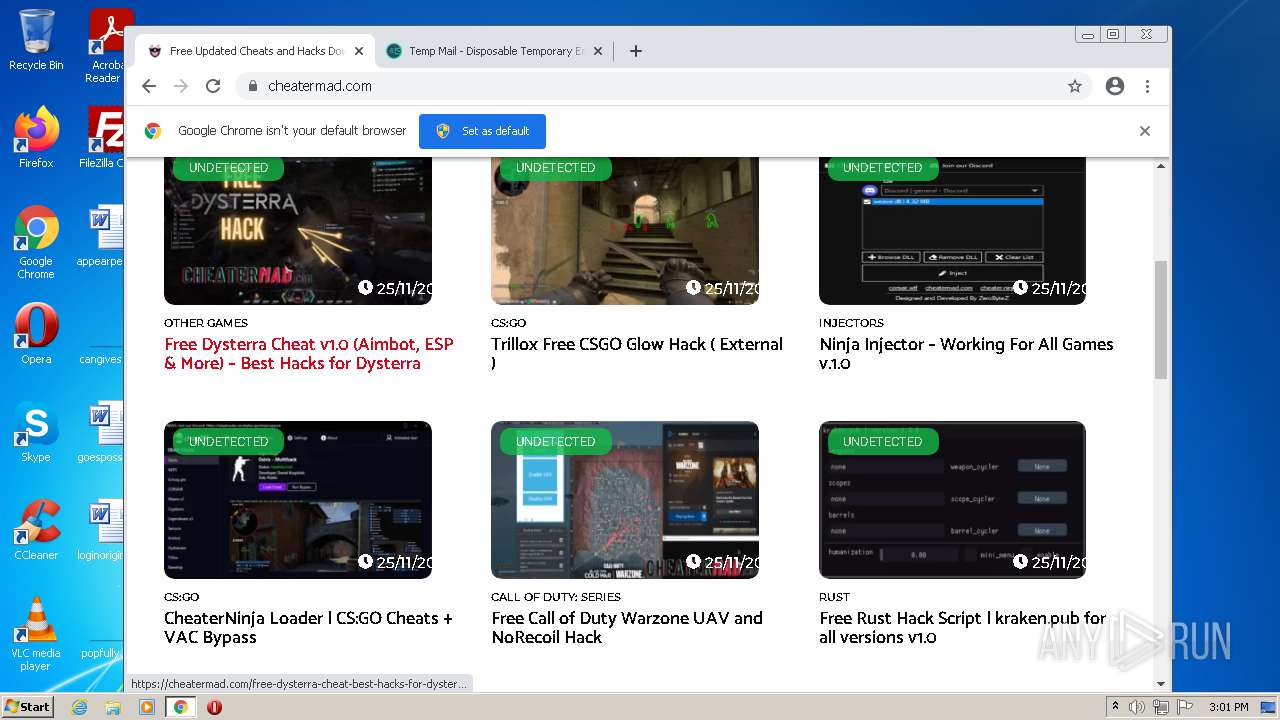Open CheaterNinja Loader CS:GO Cheats link
The width and height of the screenshot is (1280, 720).
coord(308,628)
